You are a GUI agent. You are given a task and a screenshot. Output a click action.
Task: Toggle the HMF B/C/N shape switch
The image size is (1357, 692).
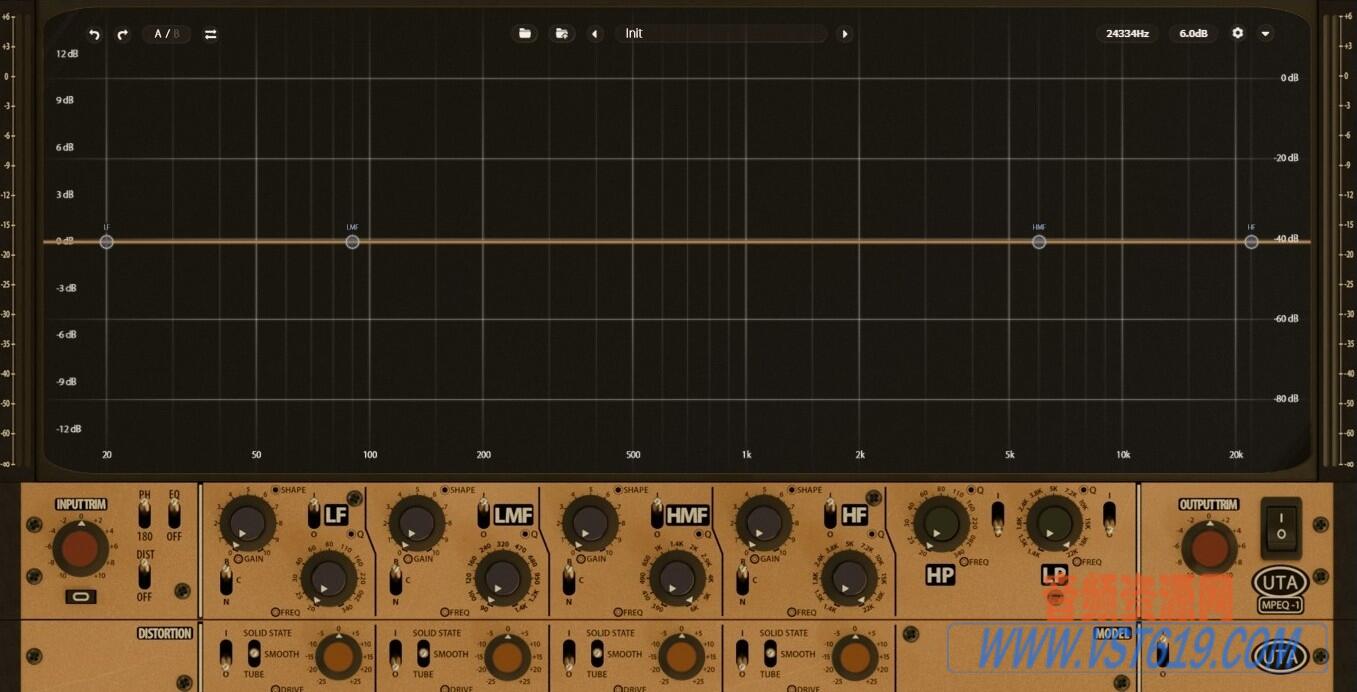tap(569, 579)
